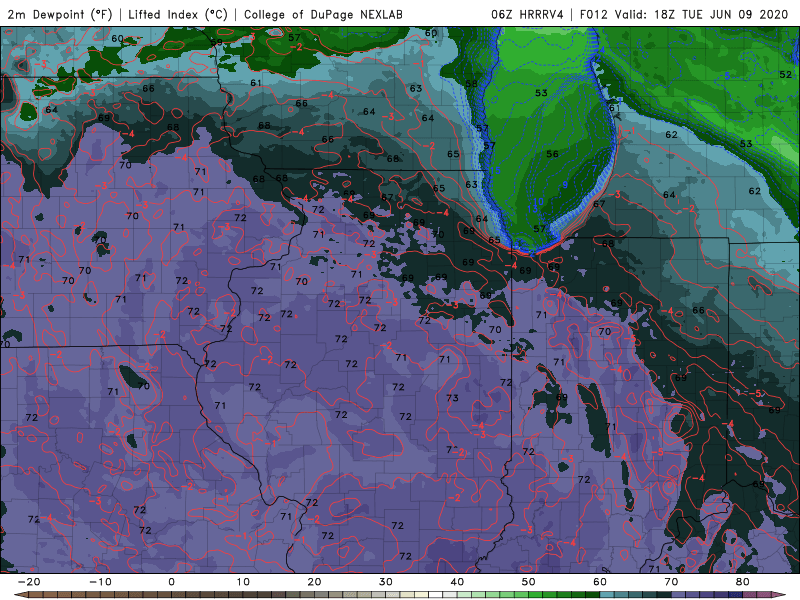Click the 70 label on the color scale
Screen dimensions: 800x600
tap(671, 582)
